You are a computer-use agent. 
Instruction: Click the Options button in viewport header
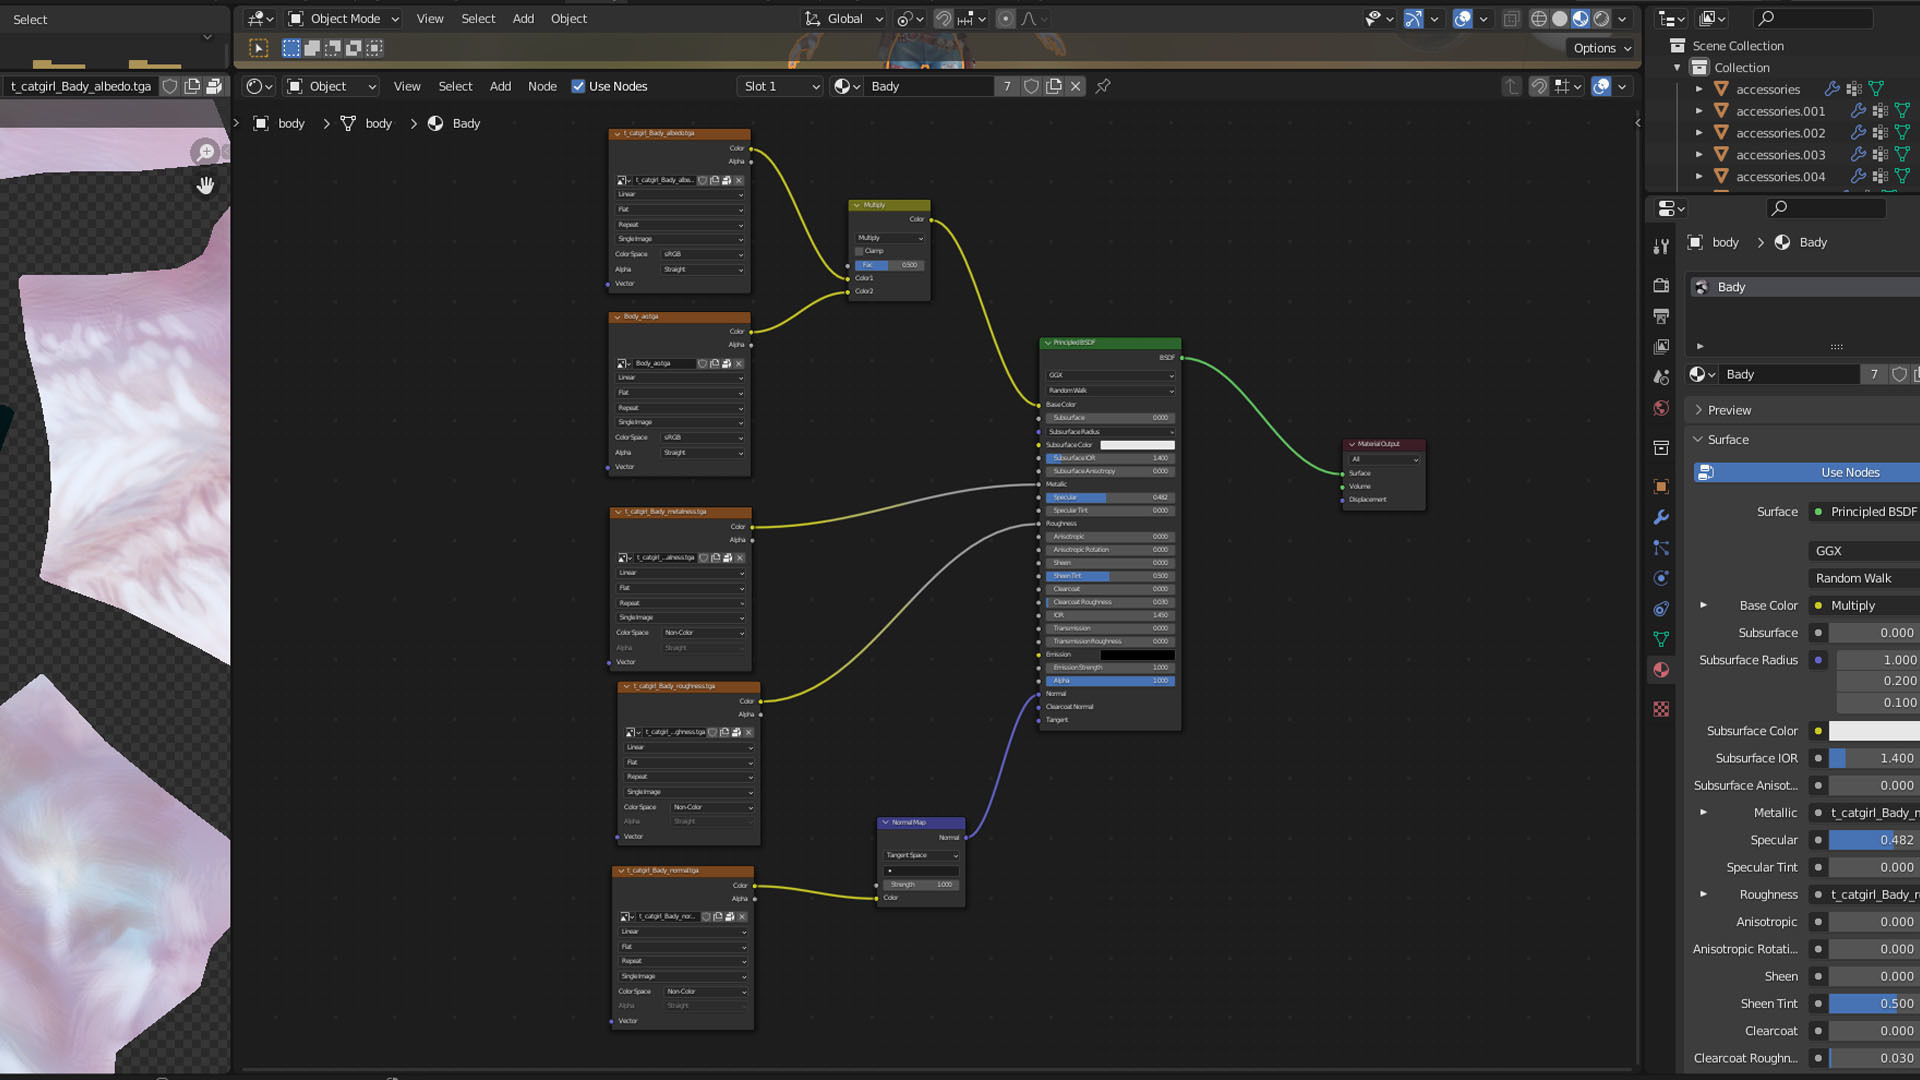1601,48
